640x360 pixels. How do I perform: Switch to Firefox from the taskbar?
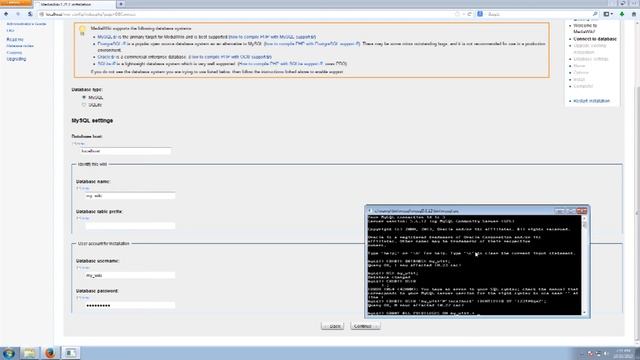(x=50, y=353)
